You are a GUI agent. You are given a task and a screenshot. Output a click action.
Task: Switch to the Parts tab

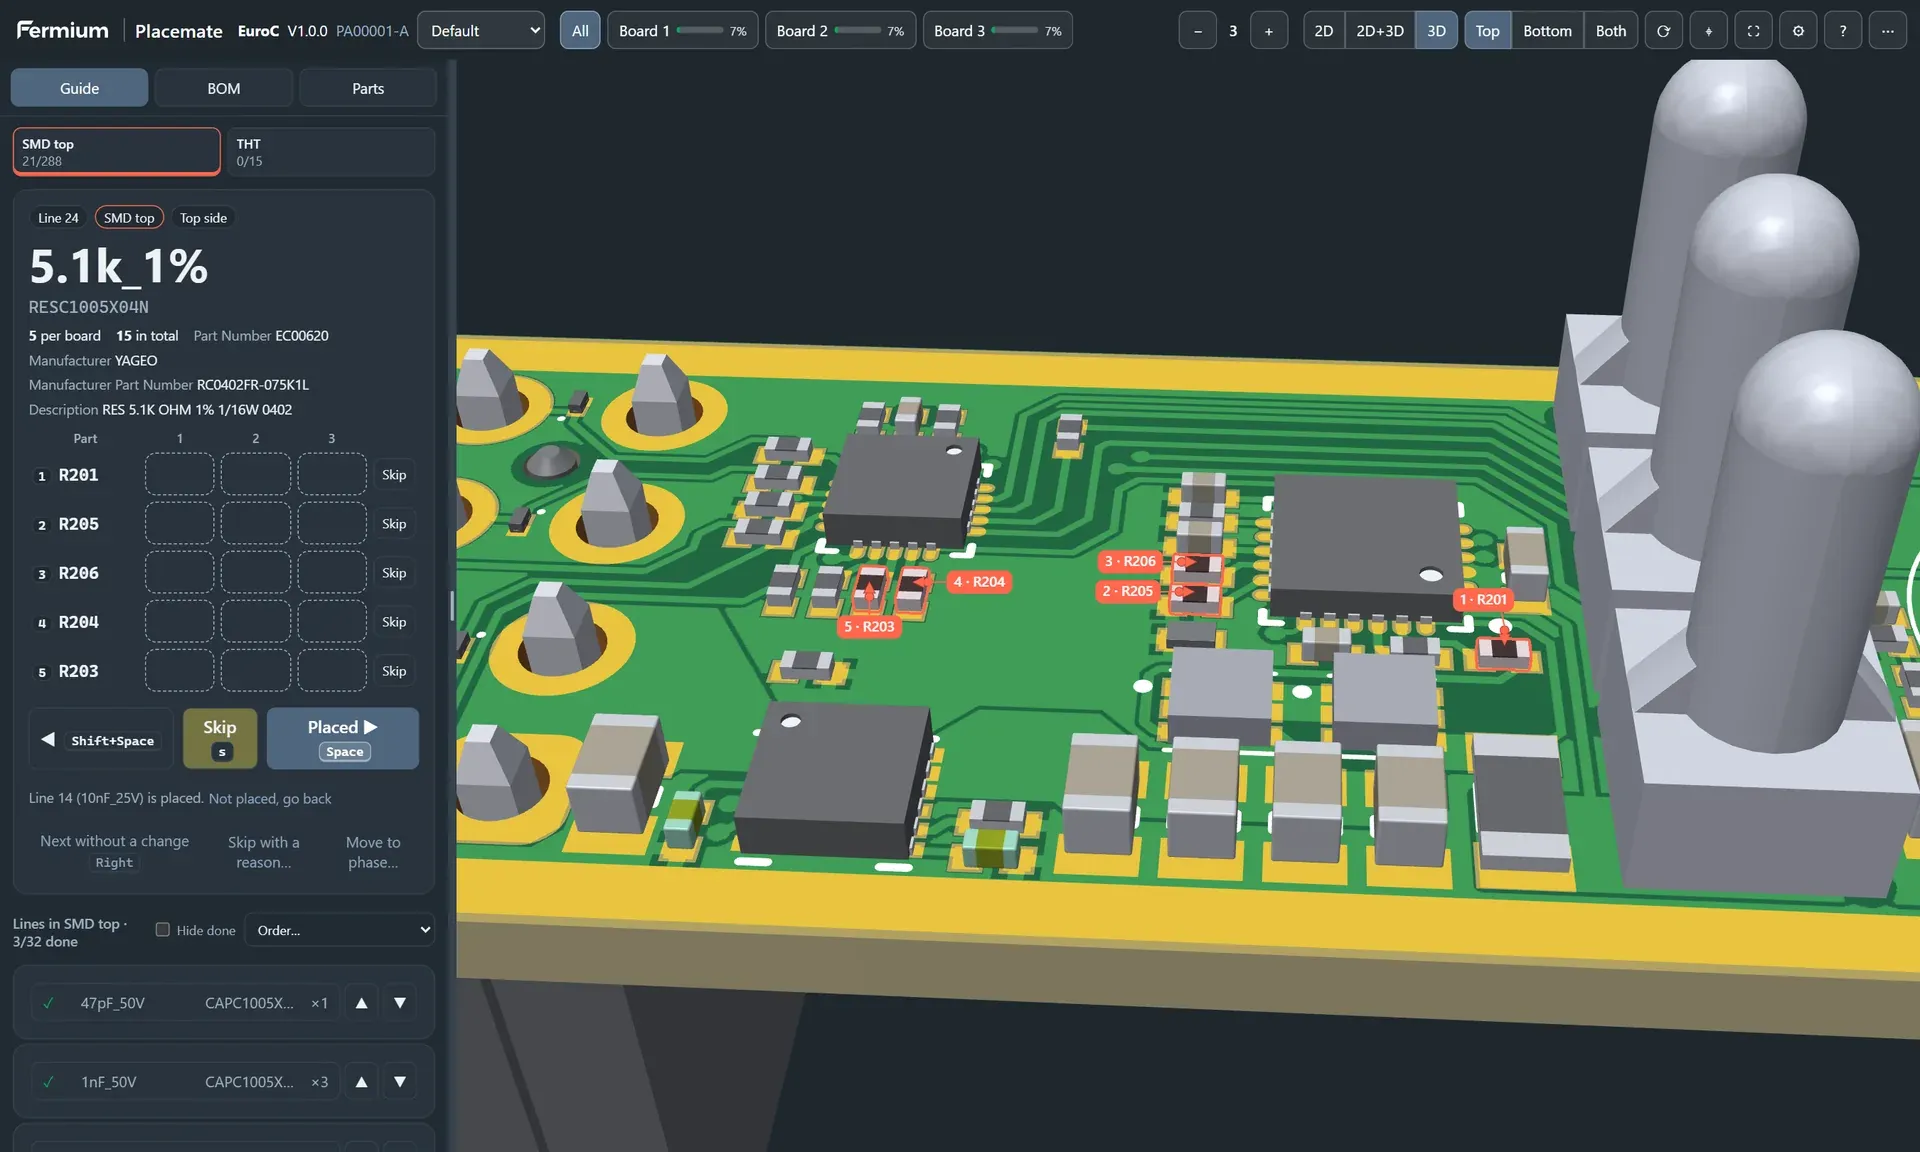(x=368, y=88)
